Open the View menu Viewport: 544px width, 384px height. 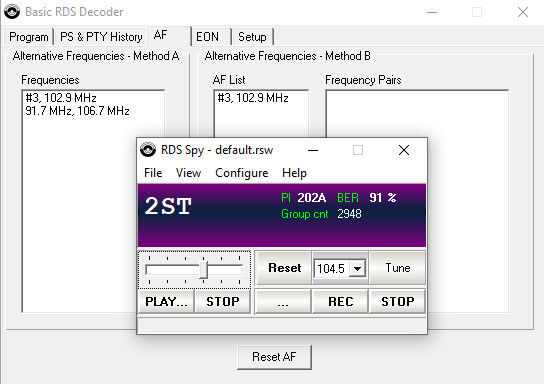coord(188,173)
